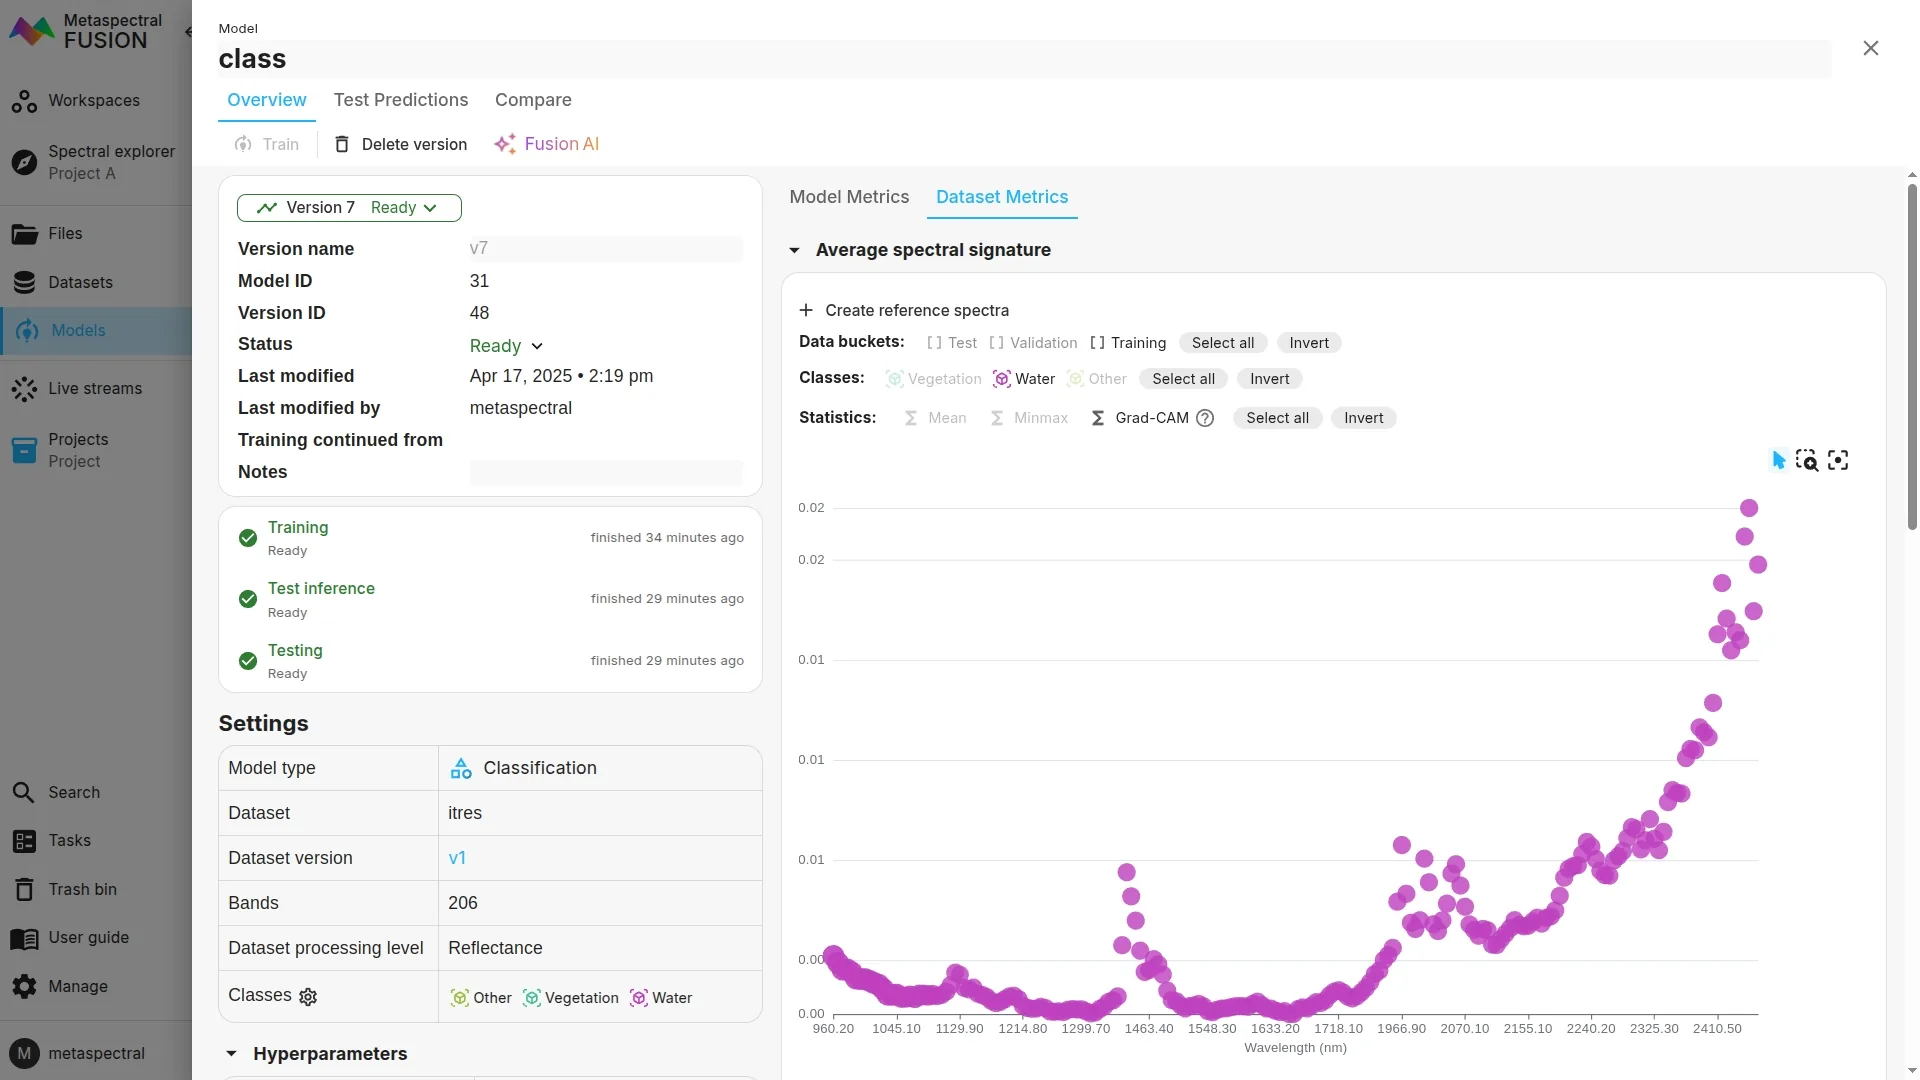
Task: Collapse the Average spectral signature section
Action: pyautogui.click(x=794, y=250)
